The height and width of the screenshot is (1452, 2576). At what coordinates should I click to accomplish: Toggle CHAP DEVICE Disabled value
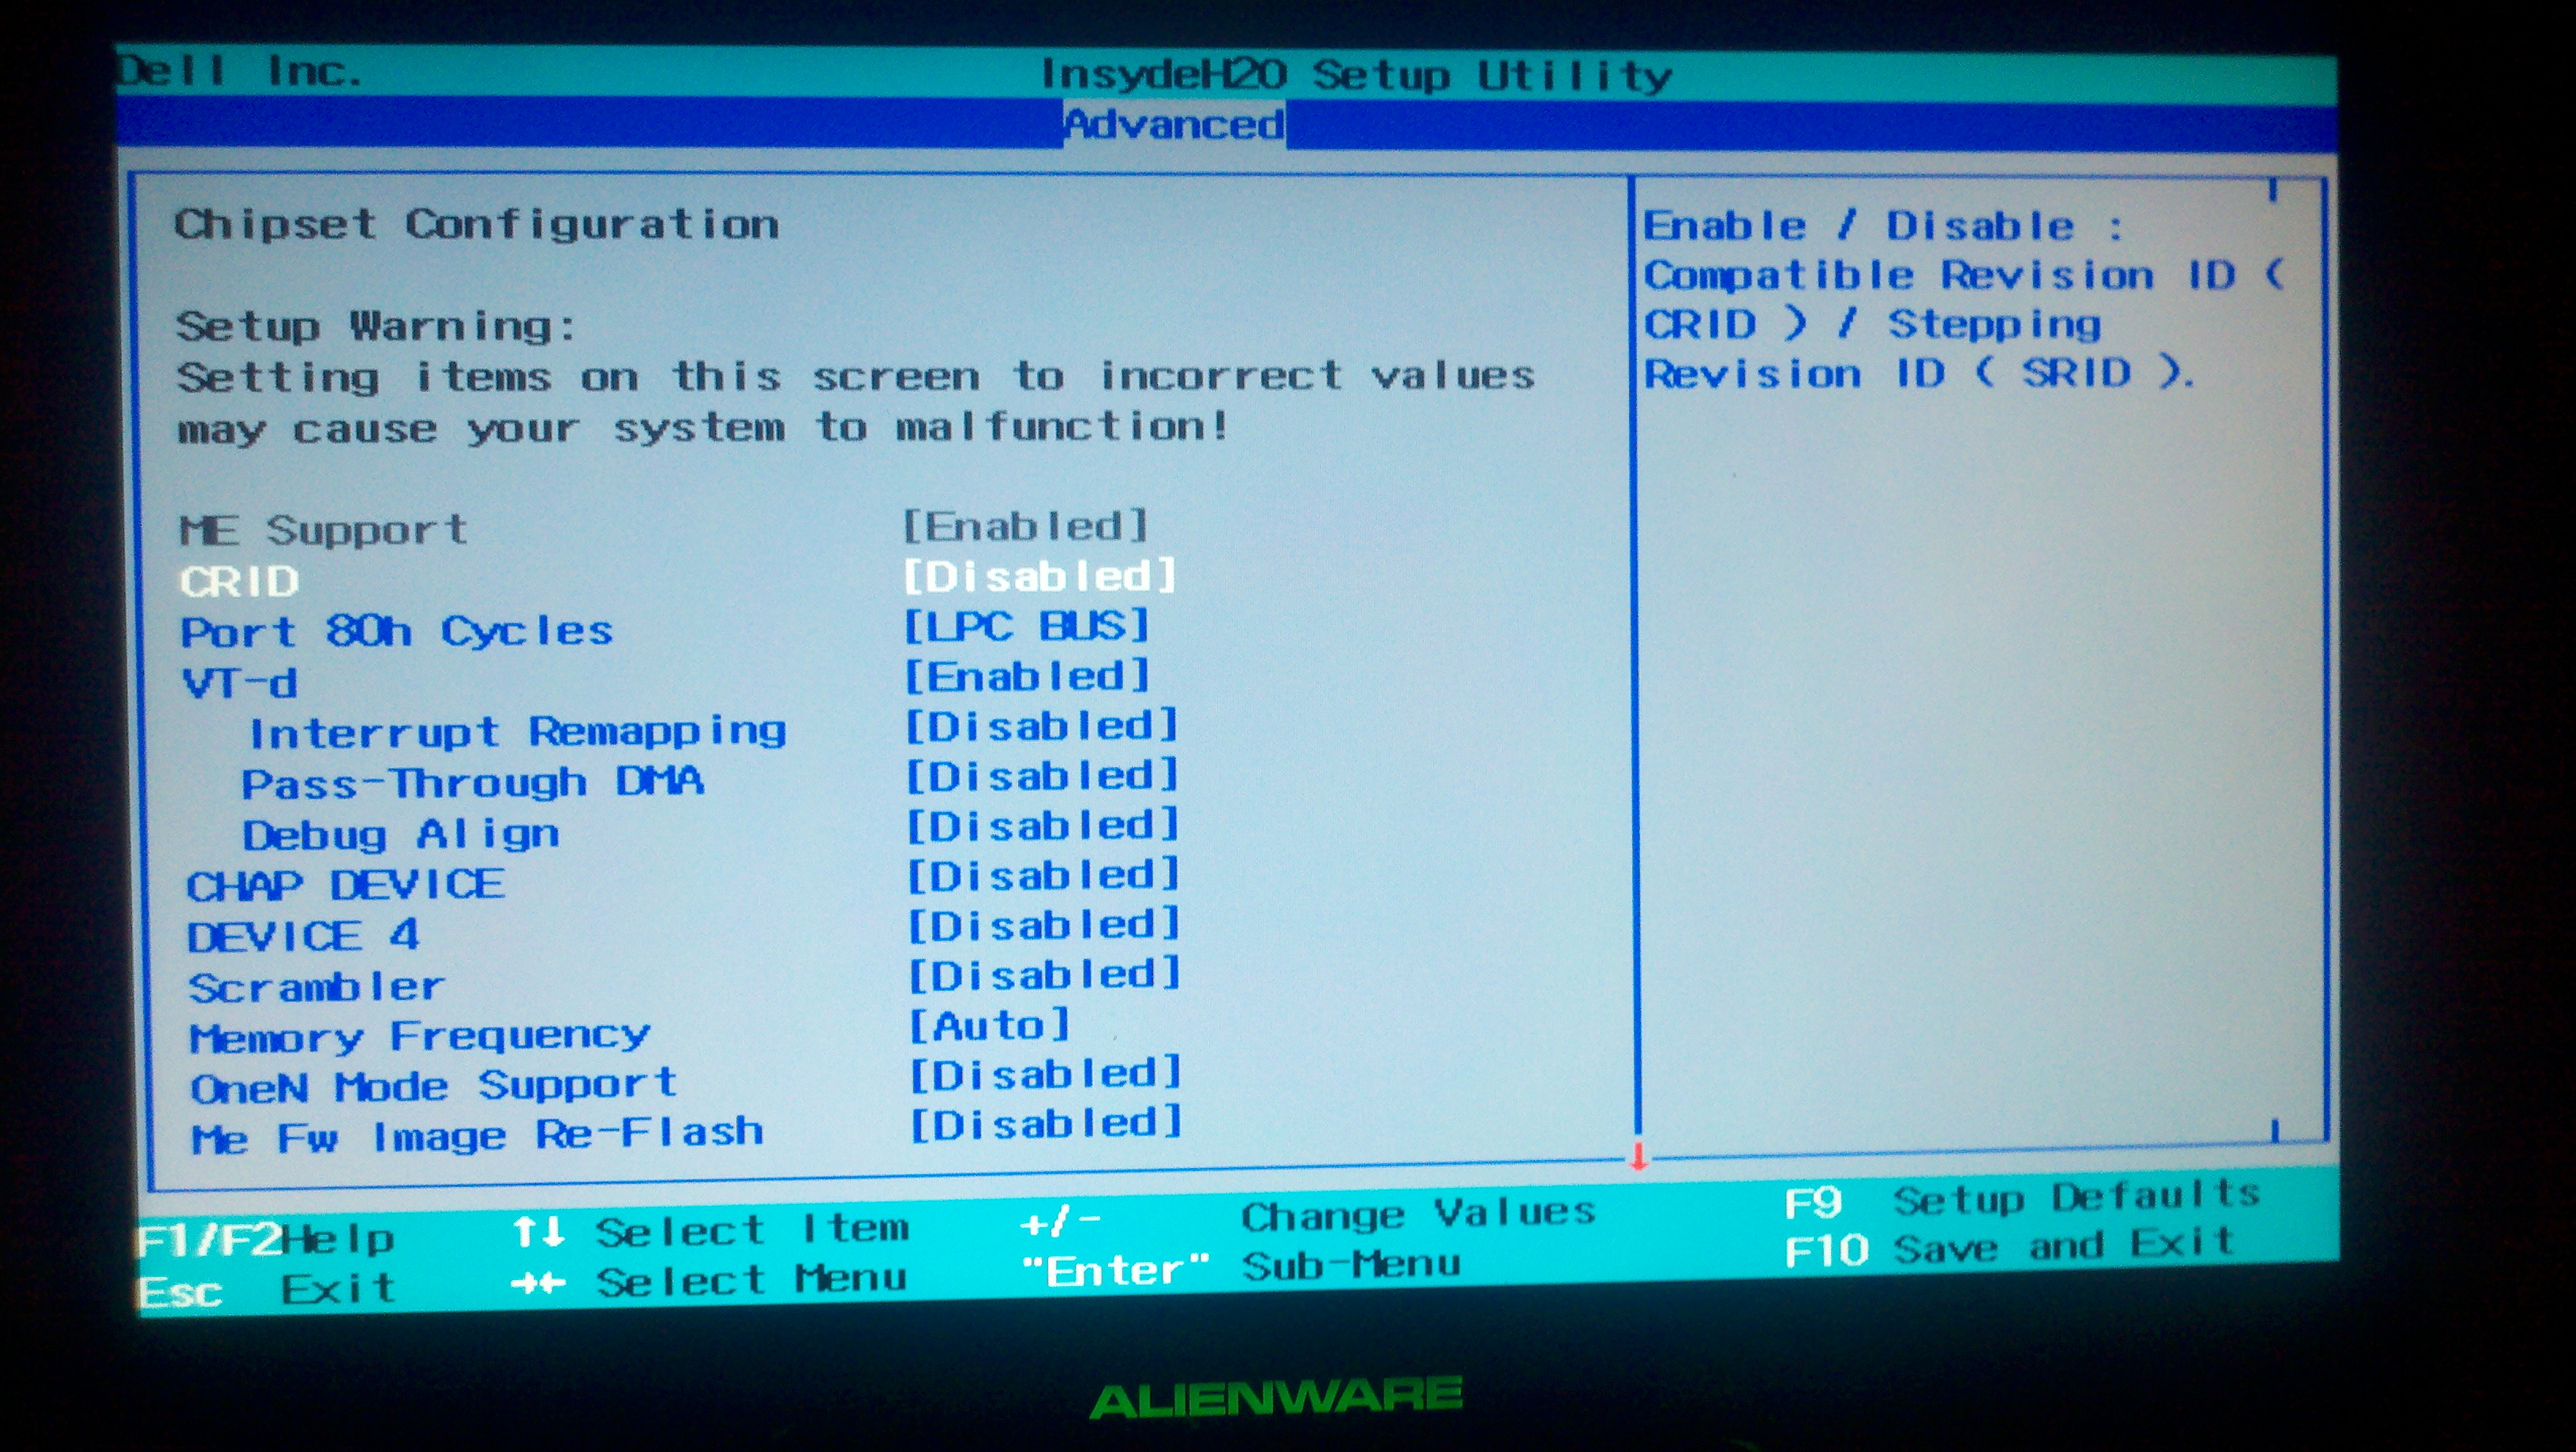pos(1044,876)
